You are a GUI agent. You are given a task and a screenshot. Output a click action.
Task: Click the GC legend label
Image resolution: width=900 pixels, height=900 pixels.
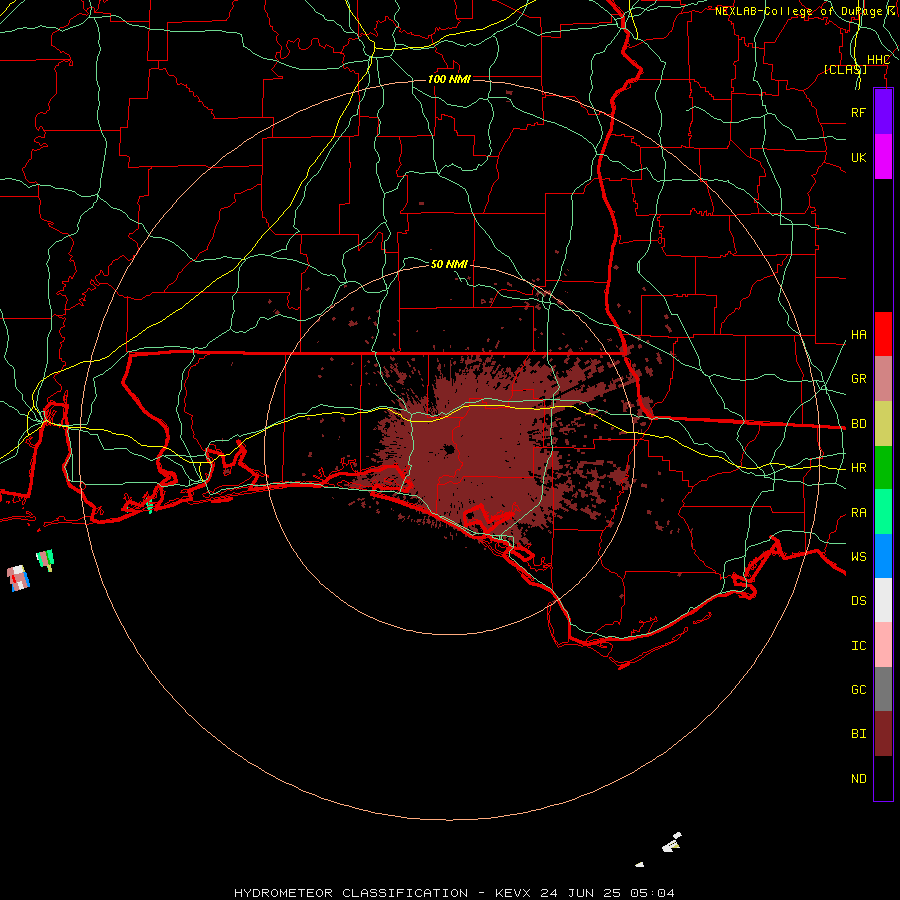[x=858, y=690]
